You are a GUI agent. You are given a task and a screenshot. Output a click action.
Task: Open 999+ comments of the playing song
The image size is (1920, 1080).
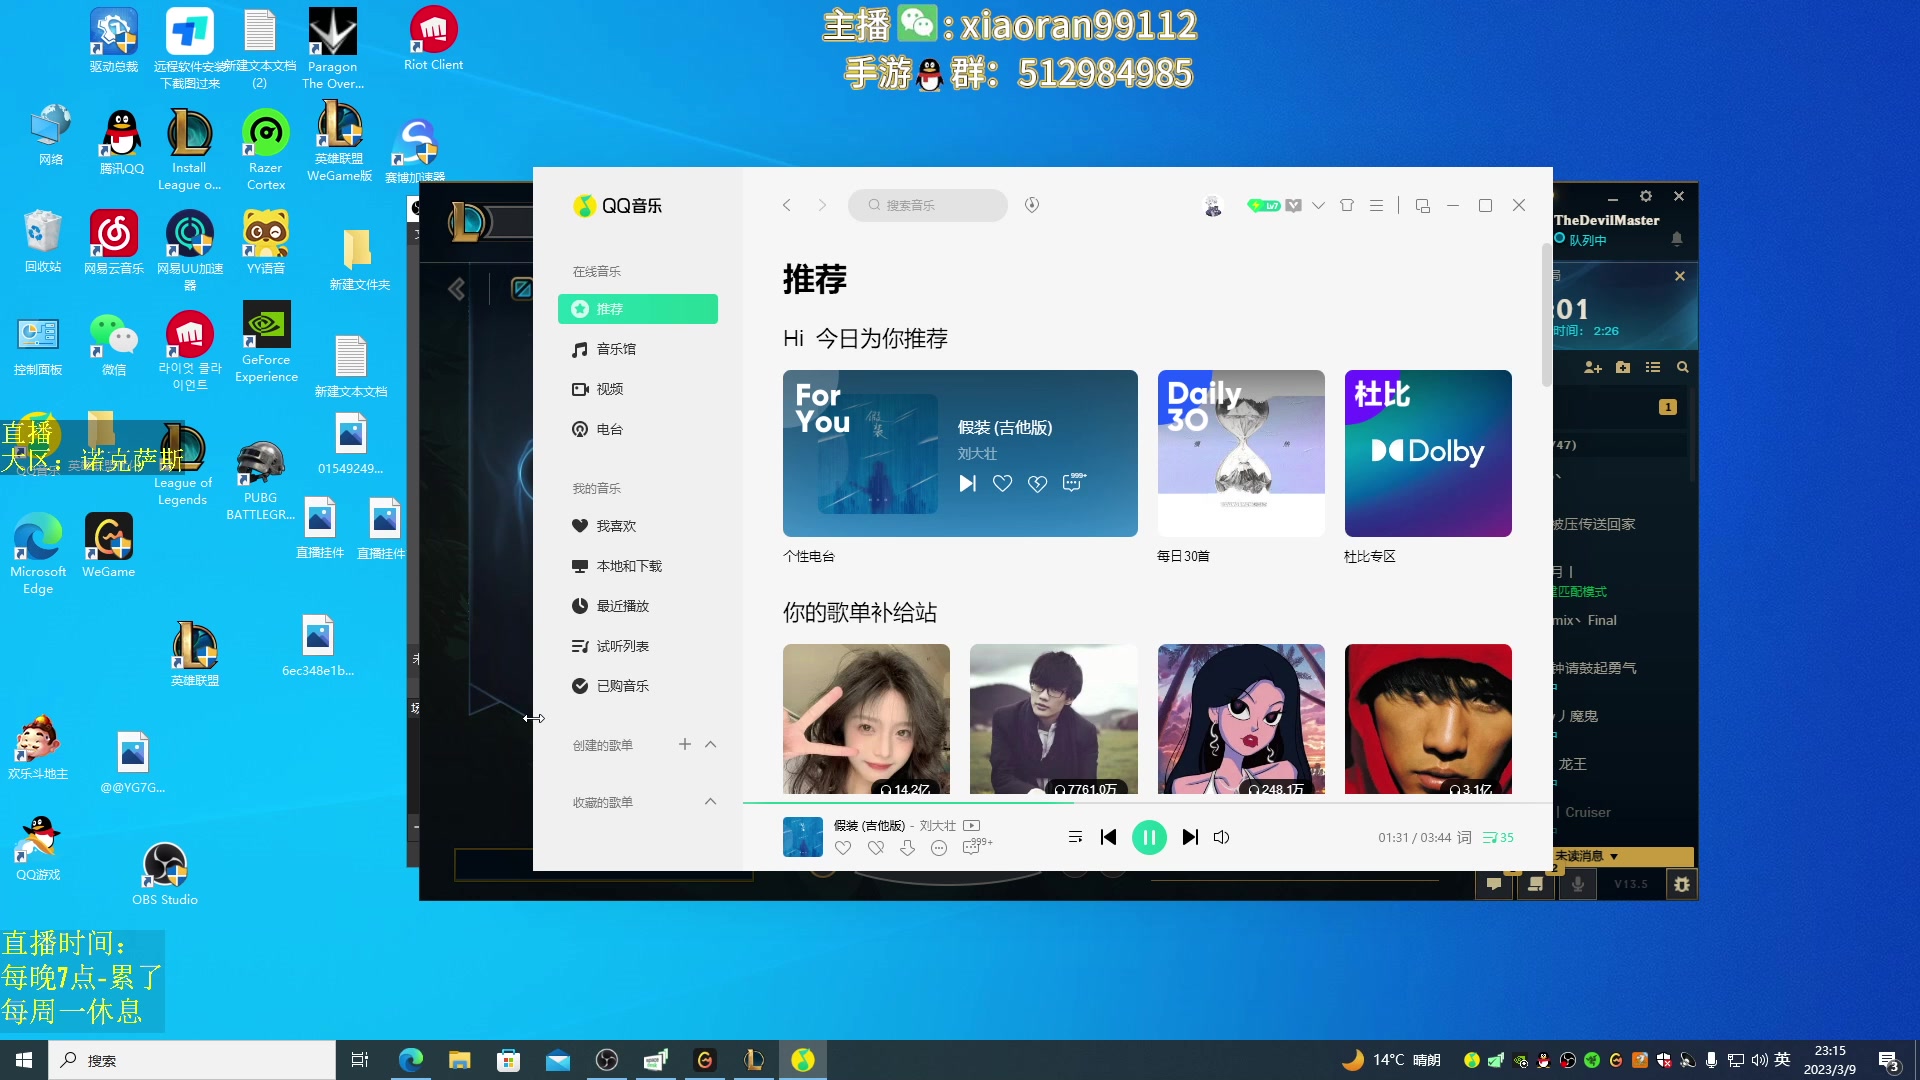tap(975, 847)
